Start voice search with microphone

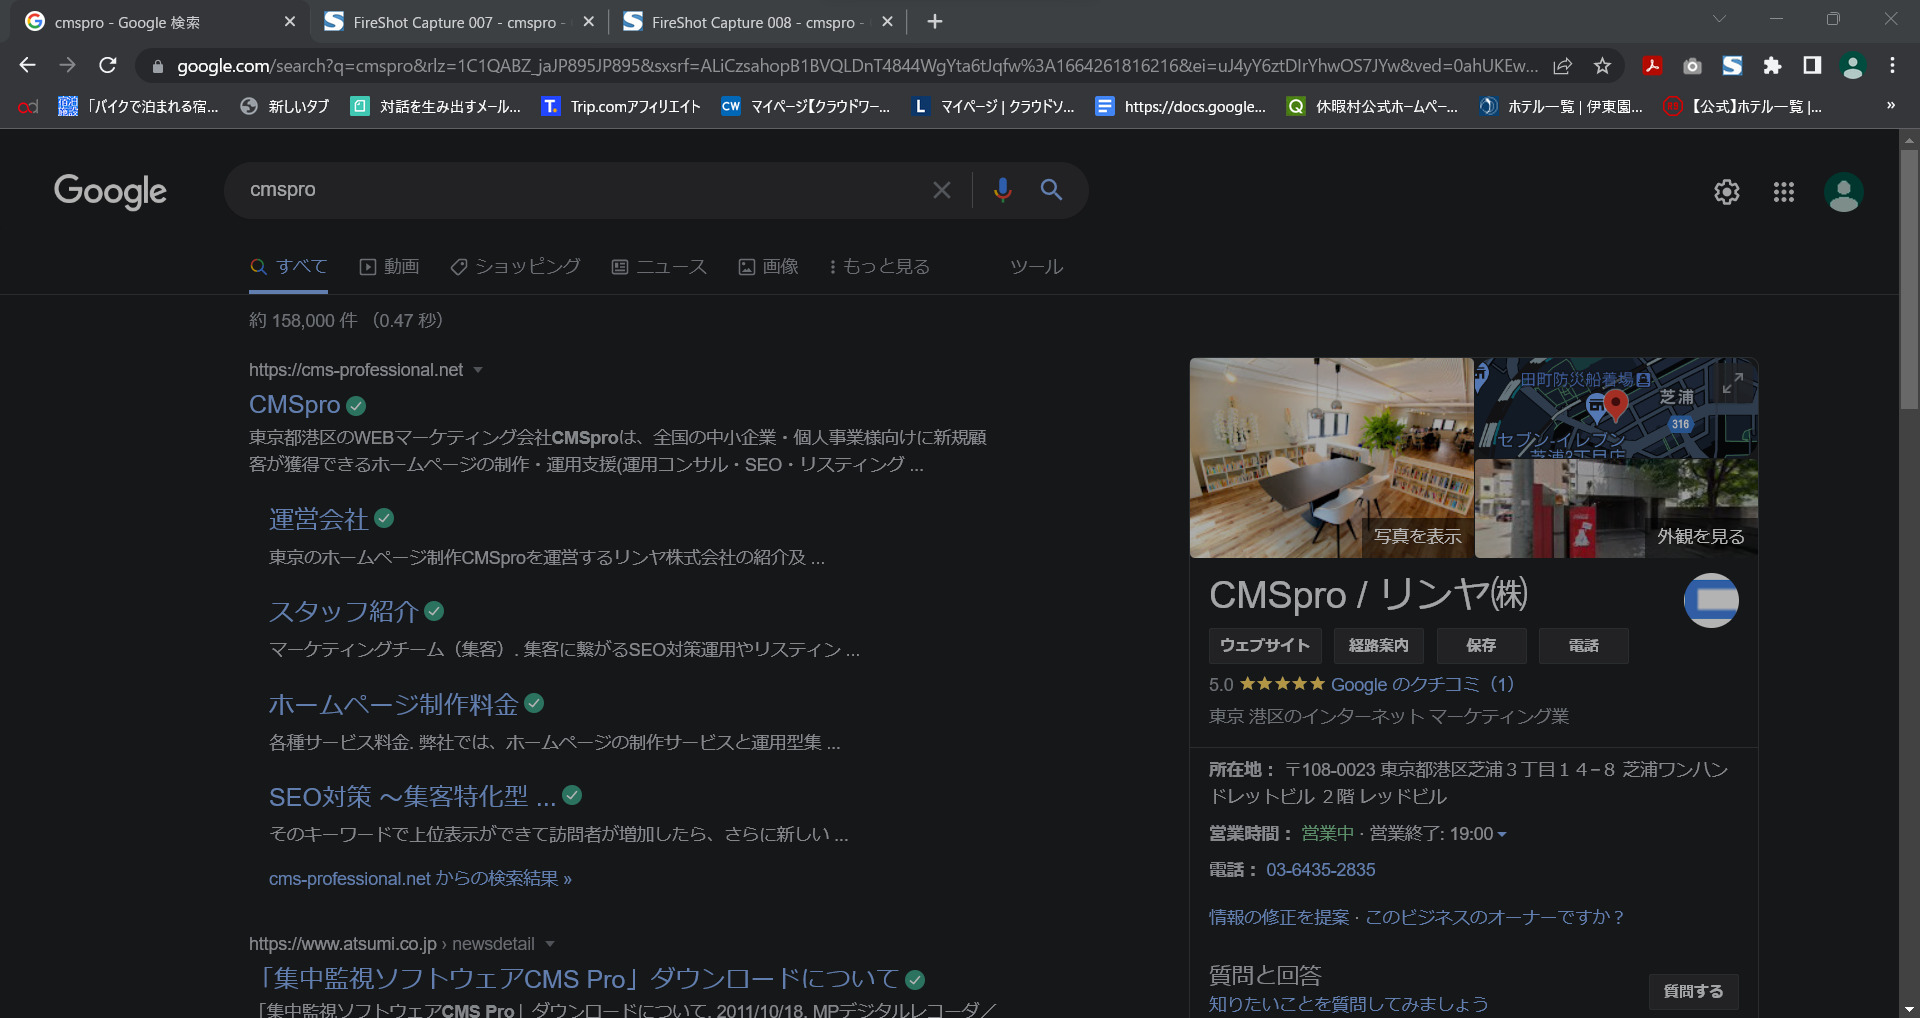(1002, 190)
